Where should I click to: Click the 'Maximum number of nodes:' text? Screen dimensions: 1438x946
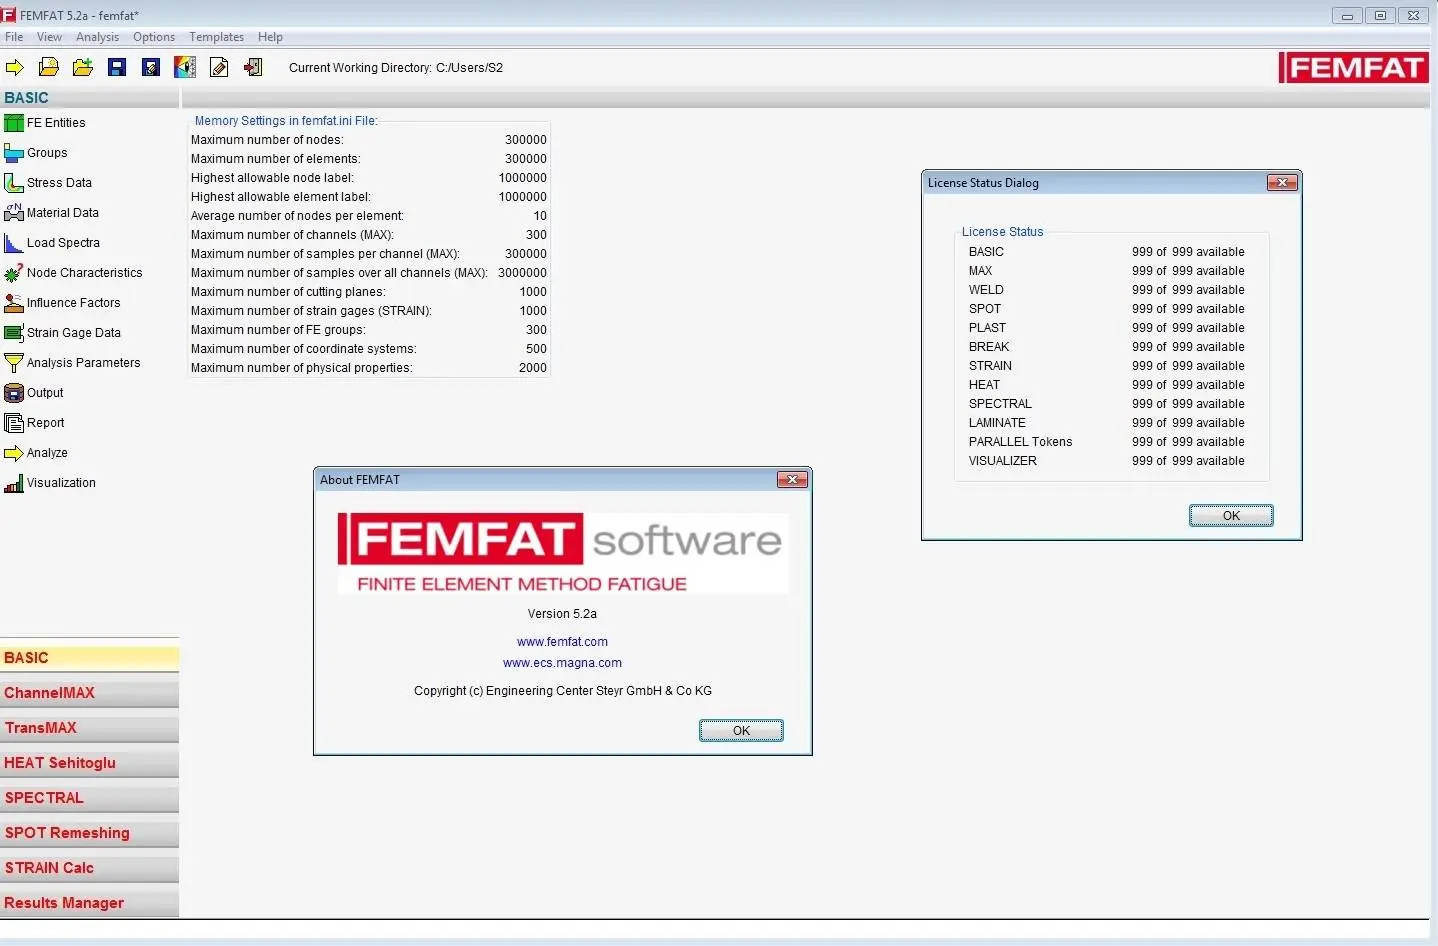tap(267, 140)
